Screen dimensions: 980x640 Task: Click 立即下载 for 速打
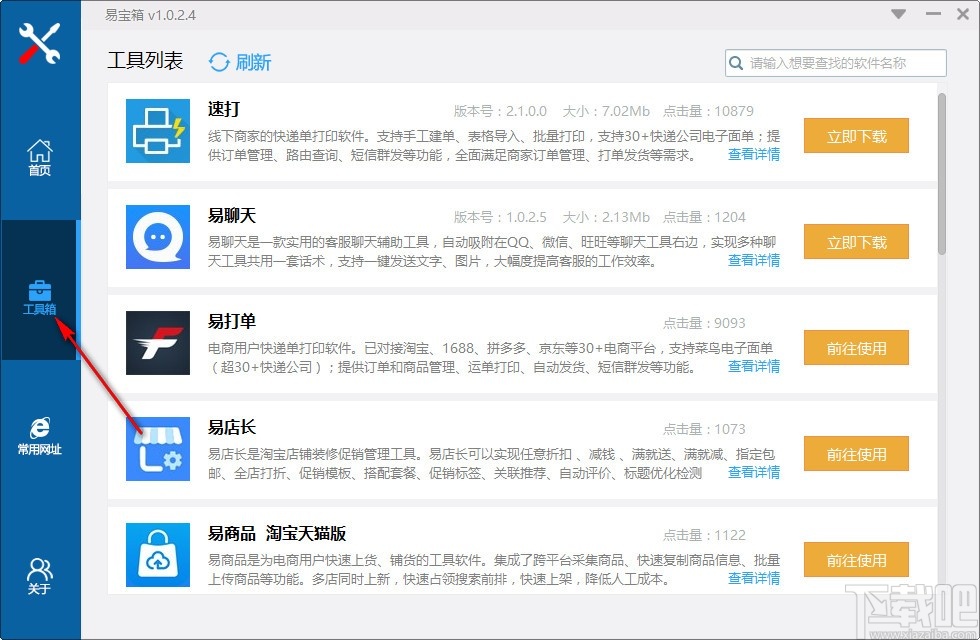coord(856,135)
